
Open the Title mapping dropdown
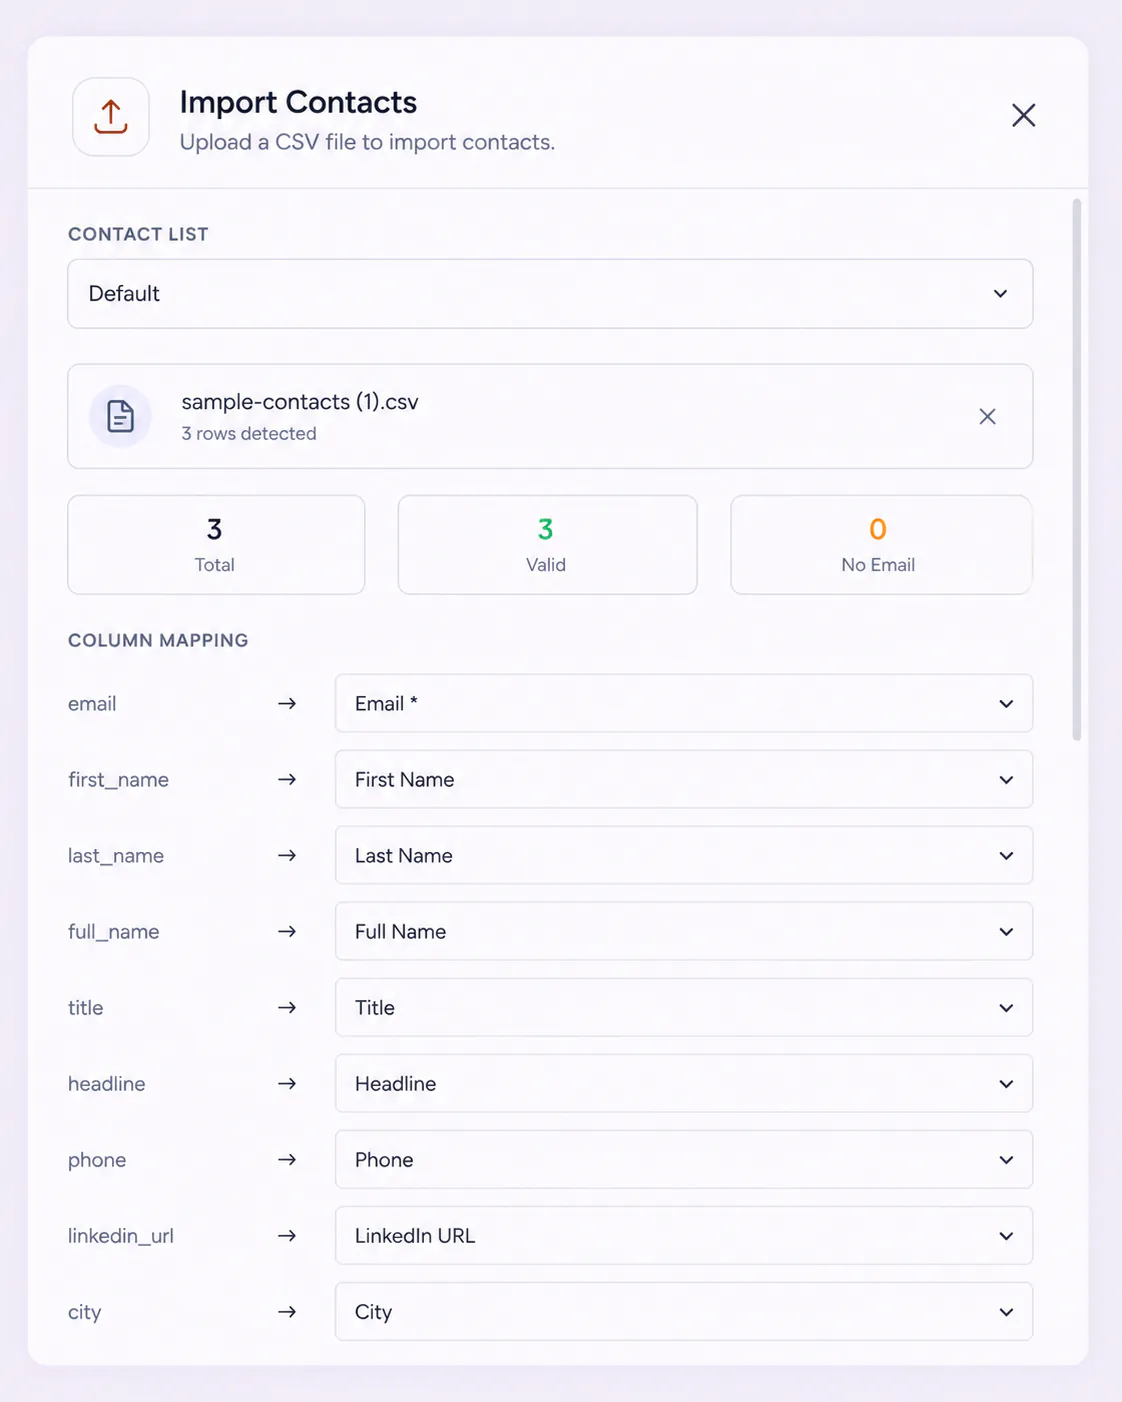point(684,1008)
